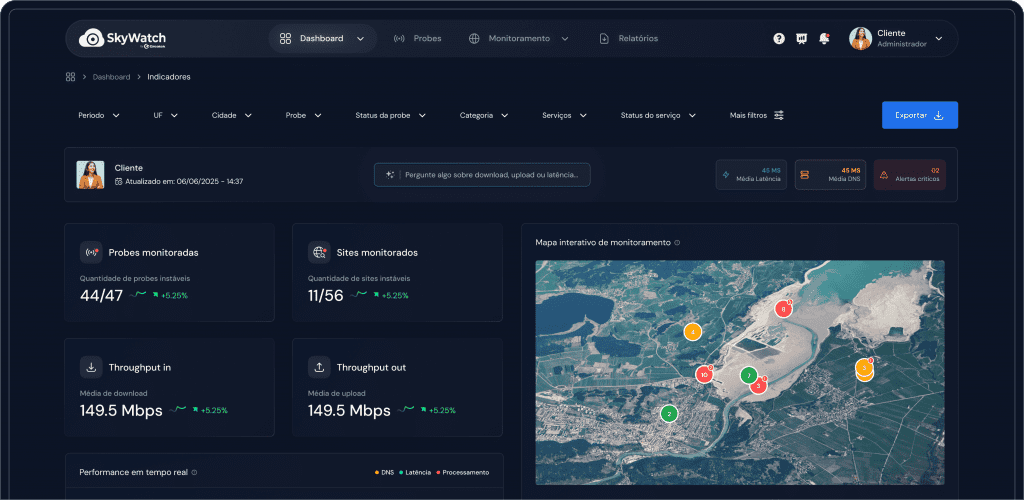This screenshot has height=500, width=1024.
Task: Click the Probes monitoradas signal icon
Action: 92,253
